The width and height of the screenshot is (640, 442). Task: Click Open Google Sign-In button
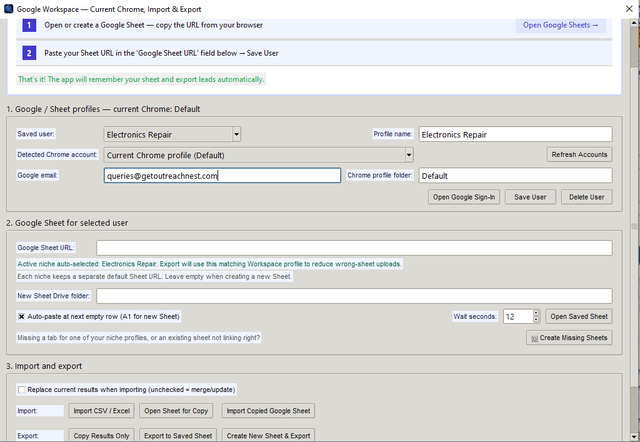464,197
